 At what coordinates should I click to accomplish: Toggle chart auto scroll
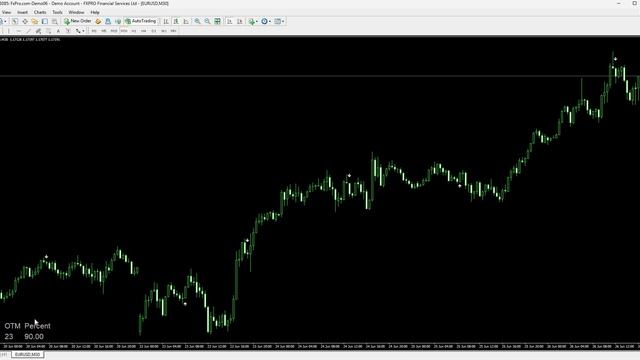(x=229, y=21)
